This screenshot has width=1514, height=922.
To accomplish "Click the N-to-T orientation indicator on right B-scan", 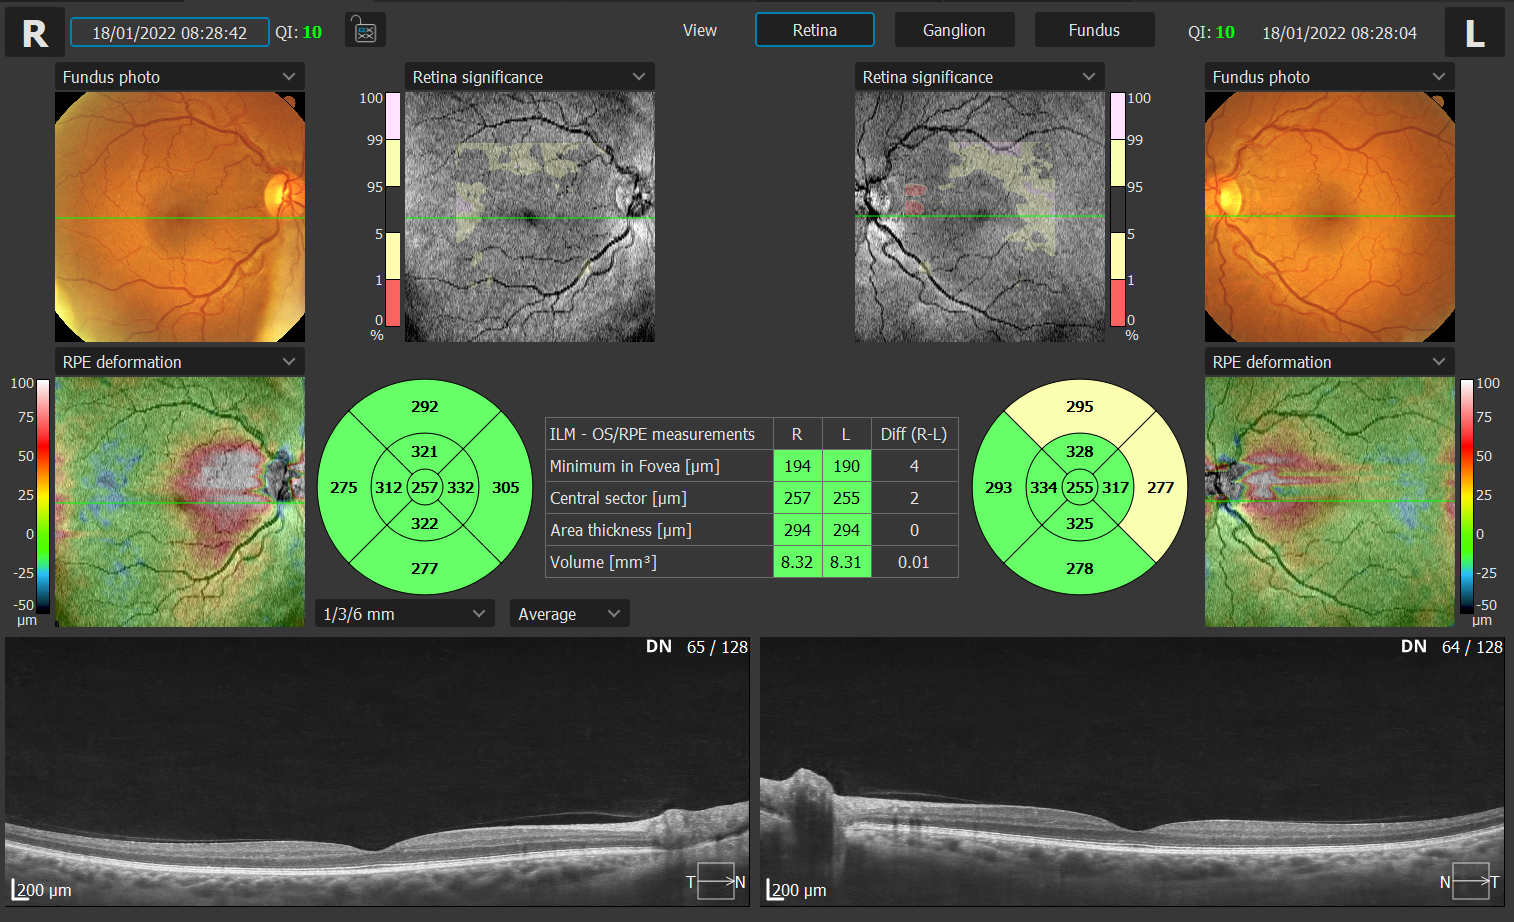I will pos(1470,881).
